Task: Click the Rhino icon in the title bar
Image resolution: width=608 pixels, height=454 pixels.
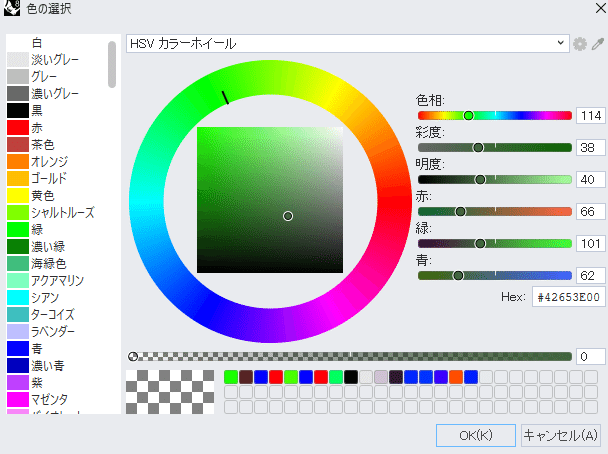Action: 12,8
